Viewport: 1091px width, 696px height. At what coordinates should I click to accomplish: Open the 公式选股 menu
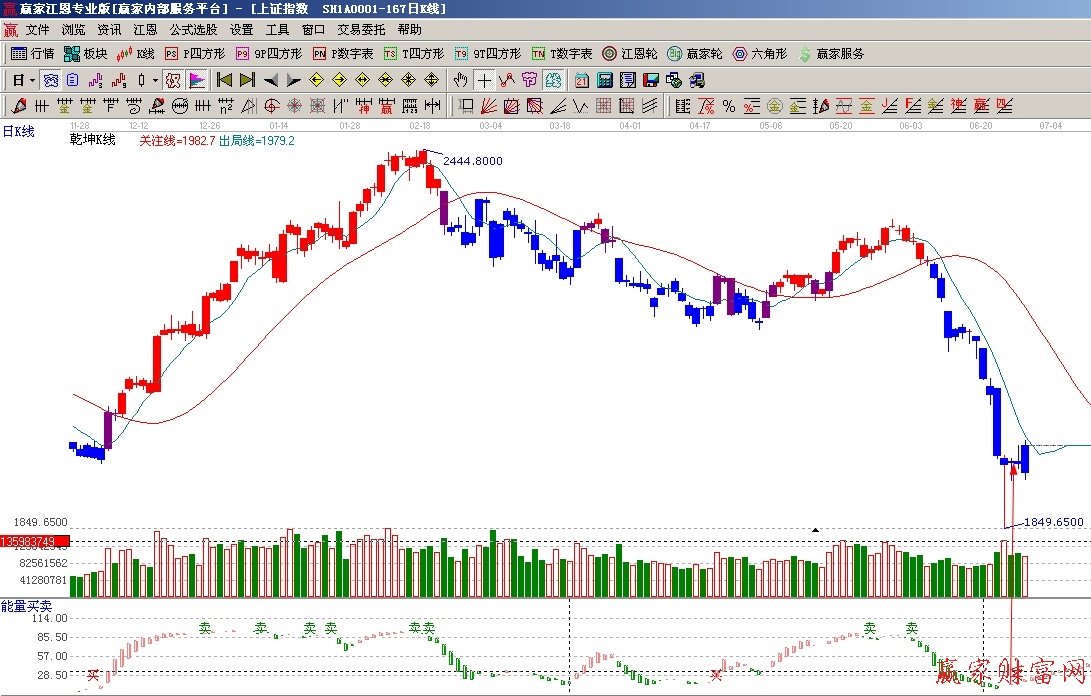tap(193, 30)
